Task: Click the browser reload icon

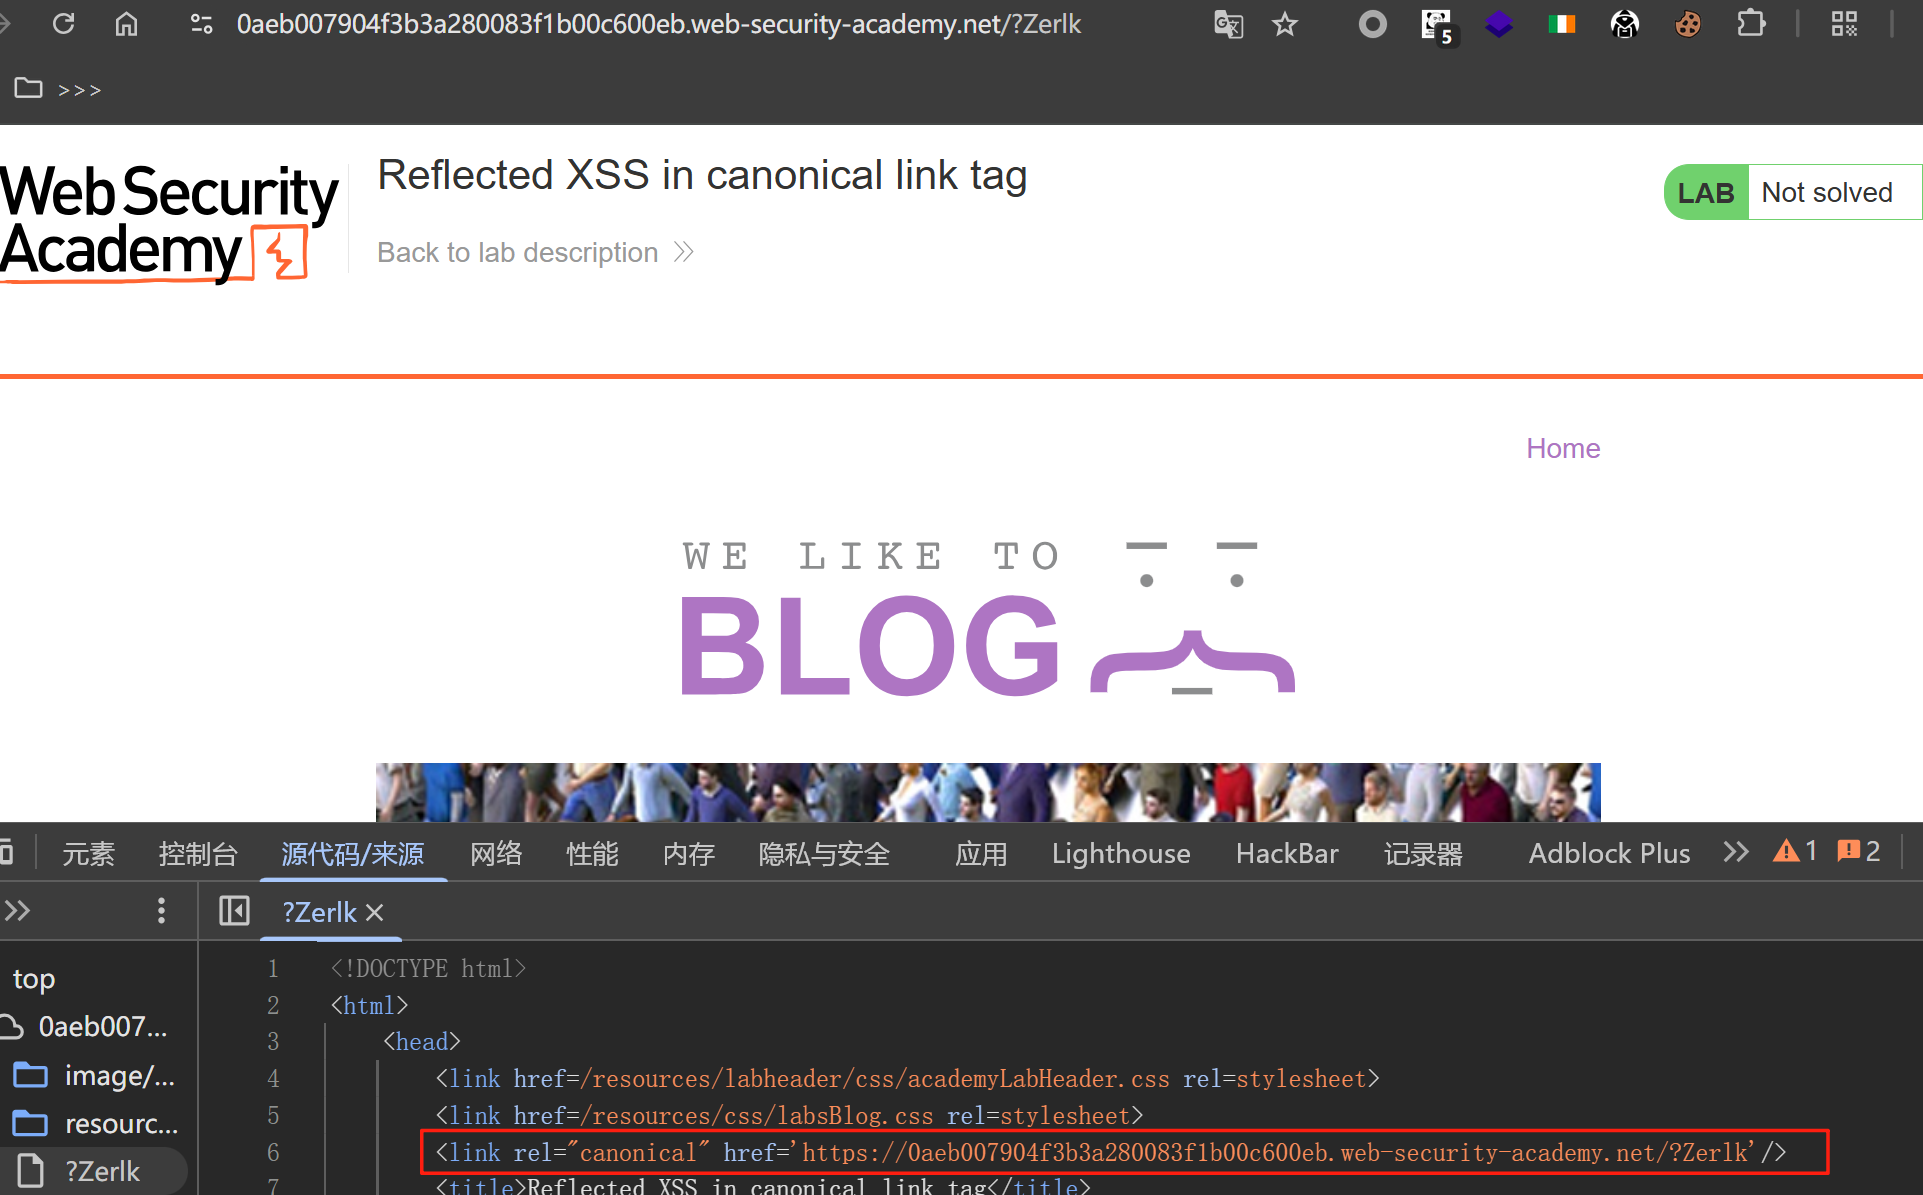Action: [63, 23]
